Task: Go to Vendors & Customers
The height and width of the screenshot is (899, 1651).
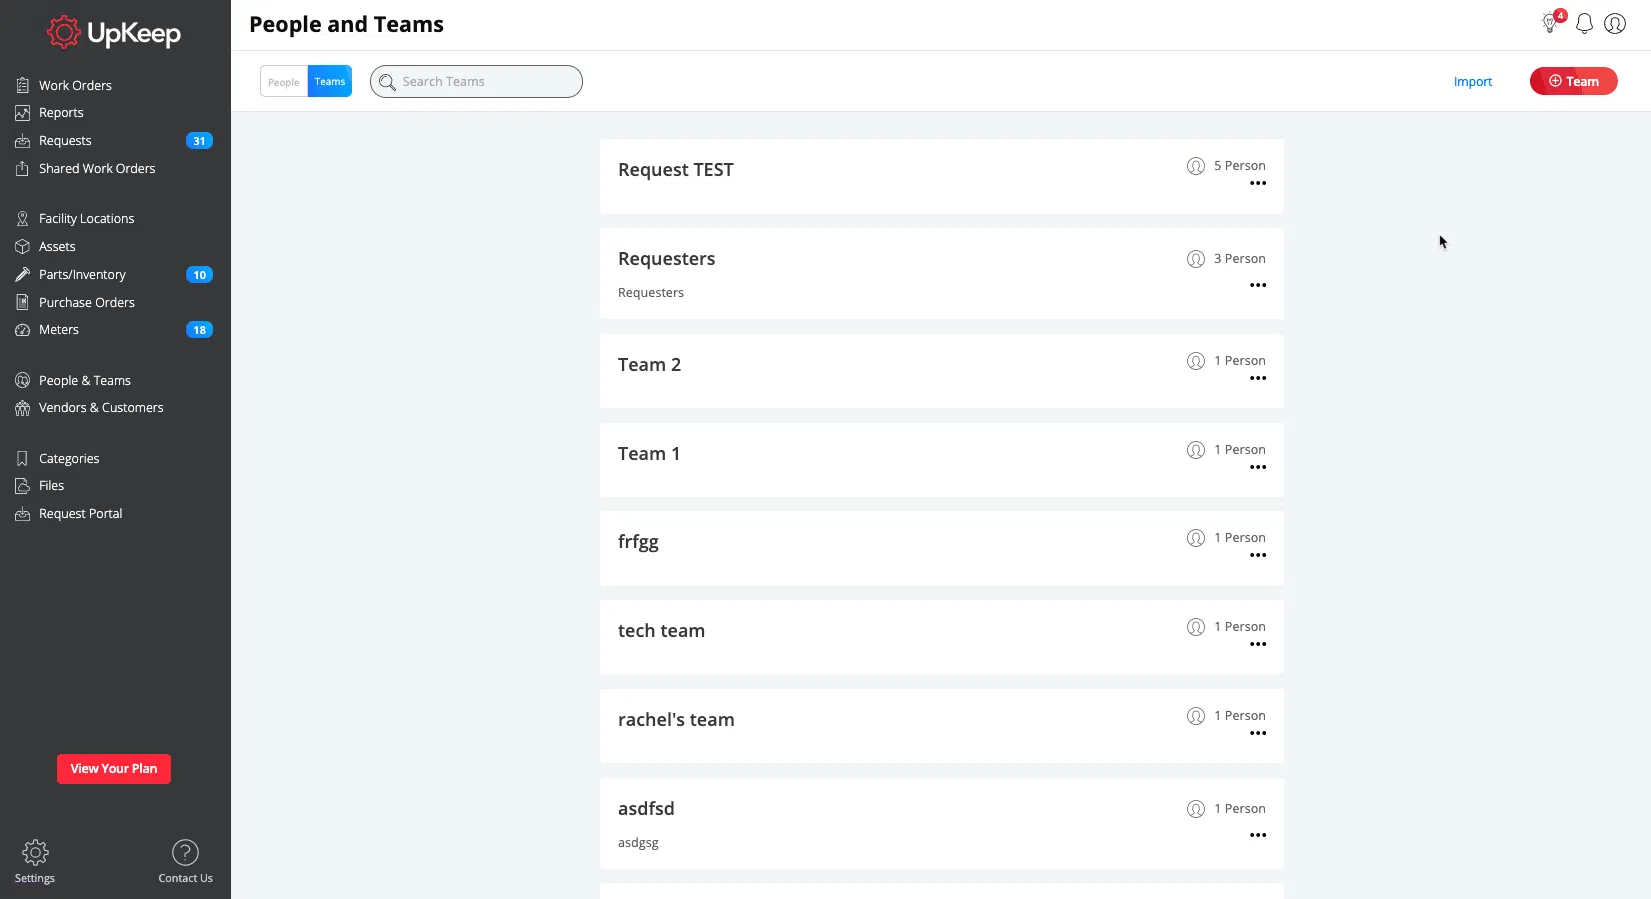Action: tap(101, 408)
